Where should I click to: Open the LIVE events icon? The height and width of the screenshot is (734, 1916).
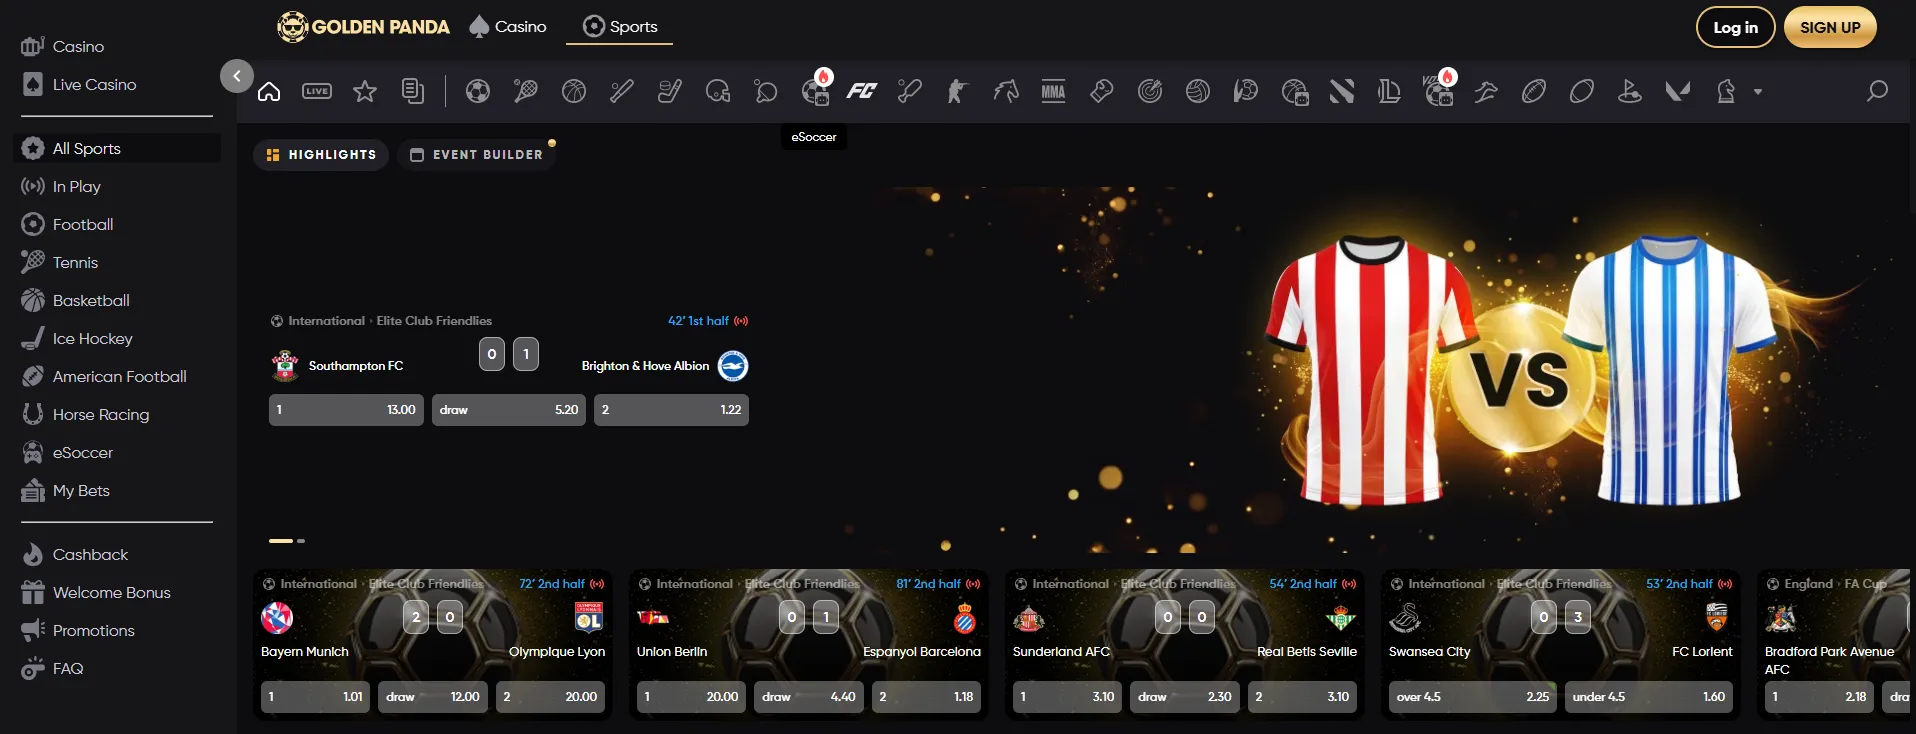pyautogui.click(x=317, y=92)
